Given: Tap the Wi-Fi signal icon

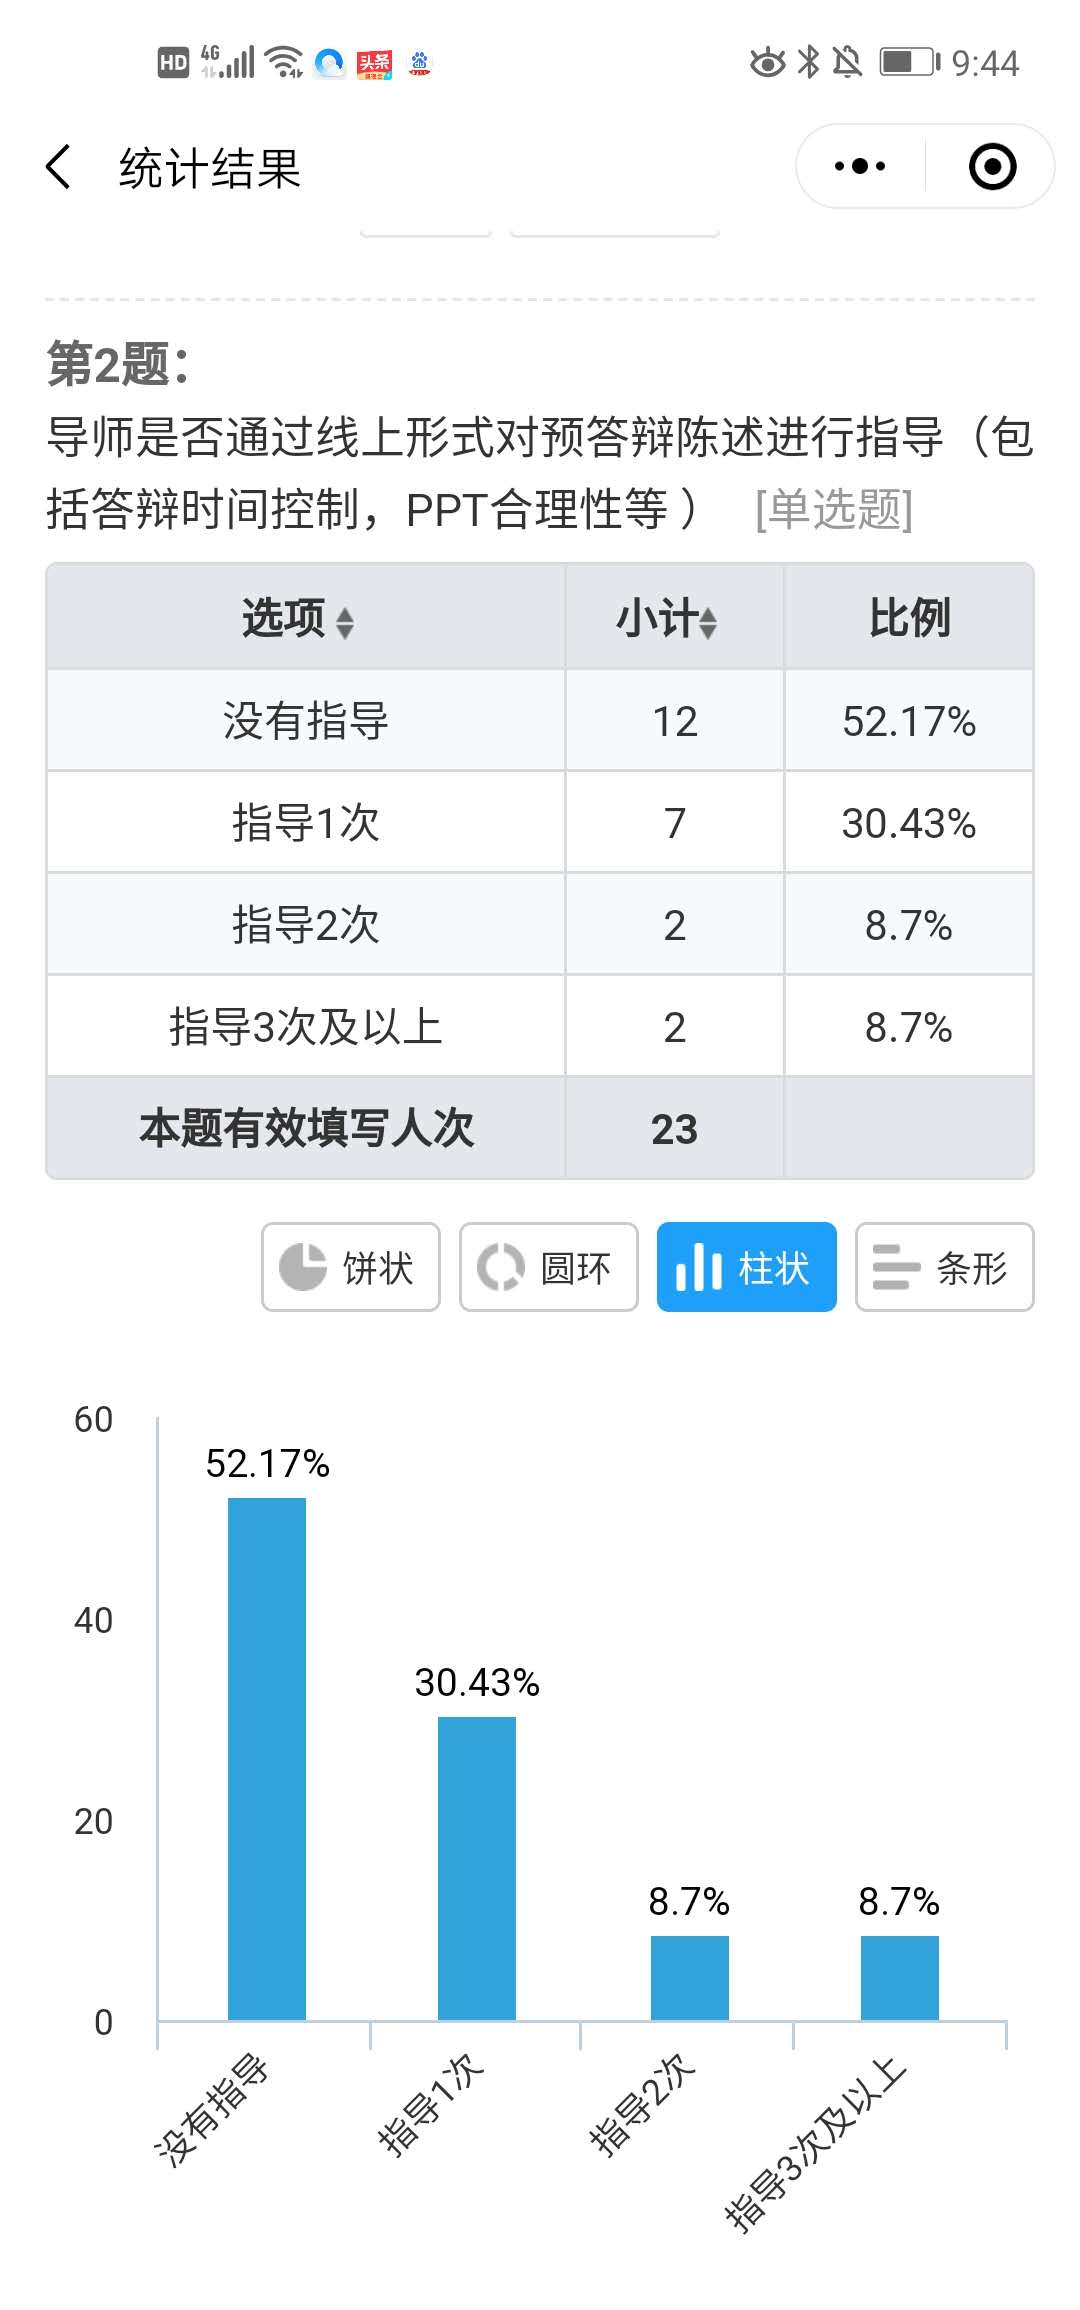Looking at the screenshot, I should point(286,62).
